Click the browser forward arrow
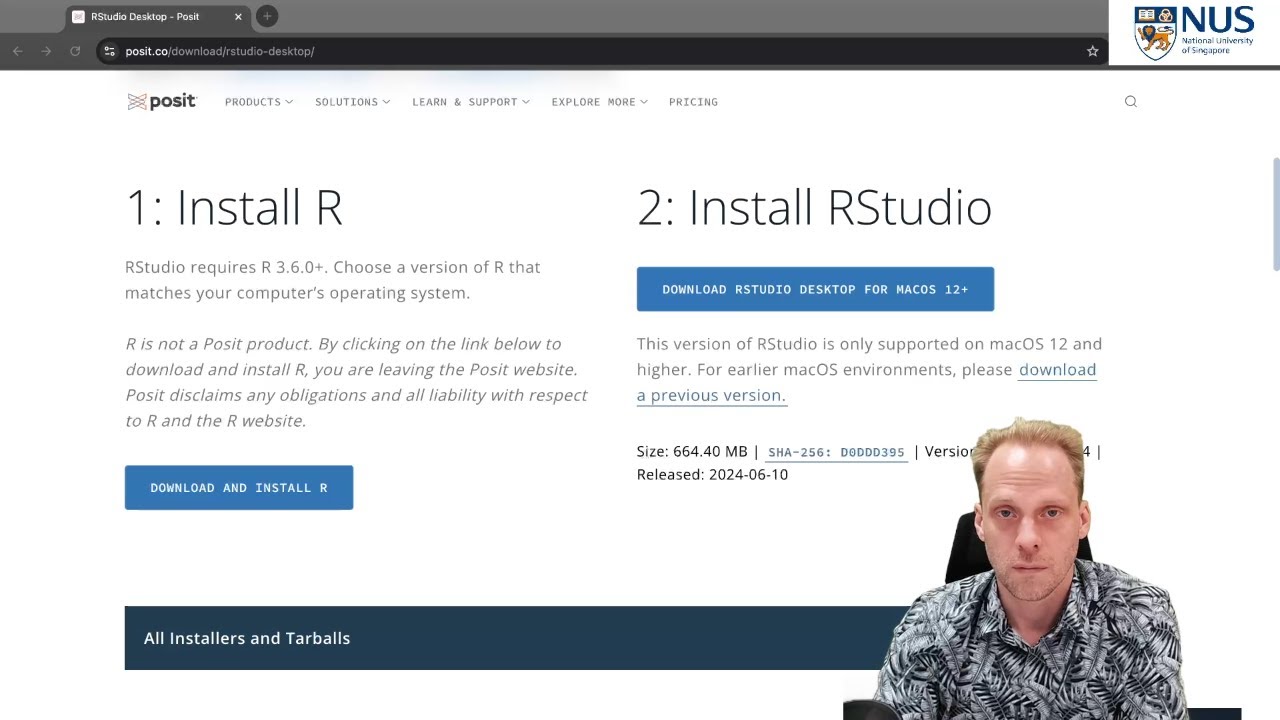 [x=46, y=51]
